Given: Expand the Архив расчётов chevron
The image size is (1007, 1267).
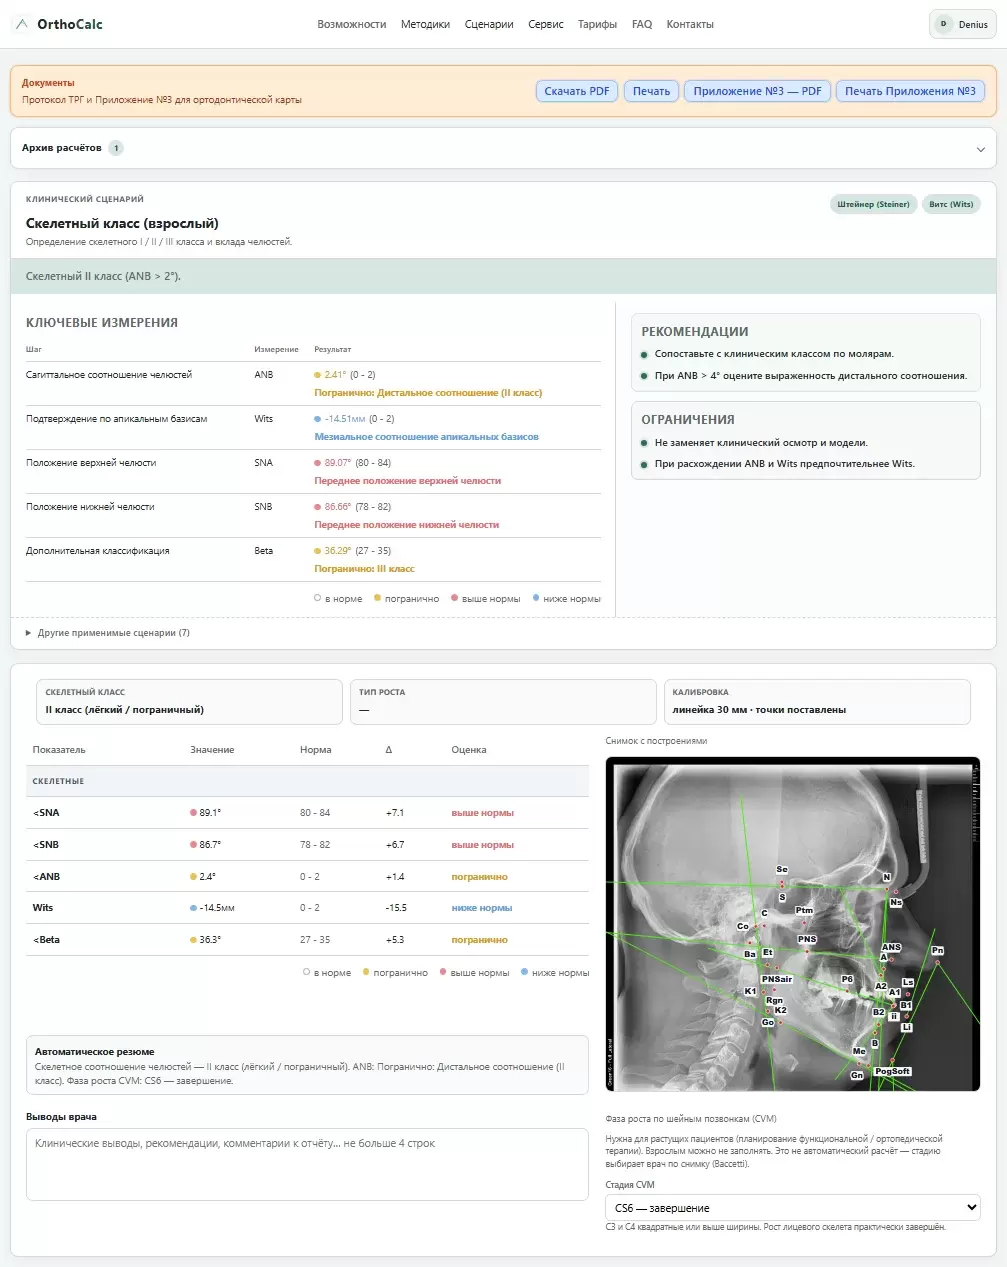Looking at the screenshot, I should click(x=980, y=149).
